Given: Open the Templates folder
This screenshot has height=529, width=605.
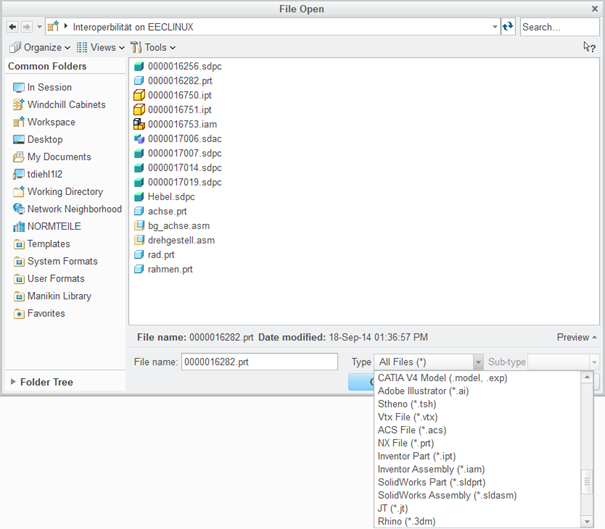Looking at the screenshot, I should coord(42,244).
